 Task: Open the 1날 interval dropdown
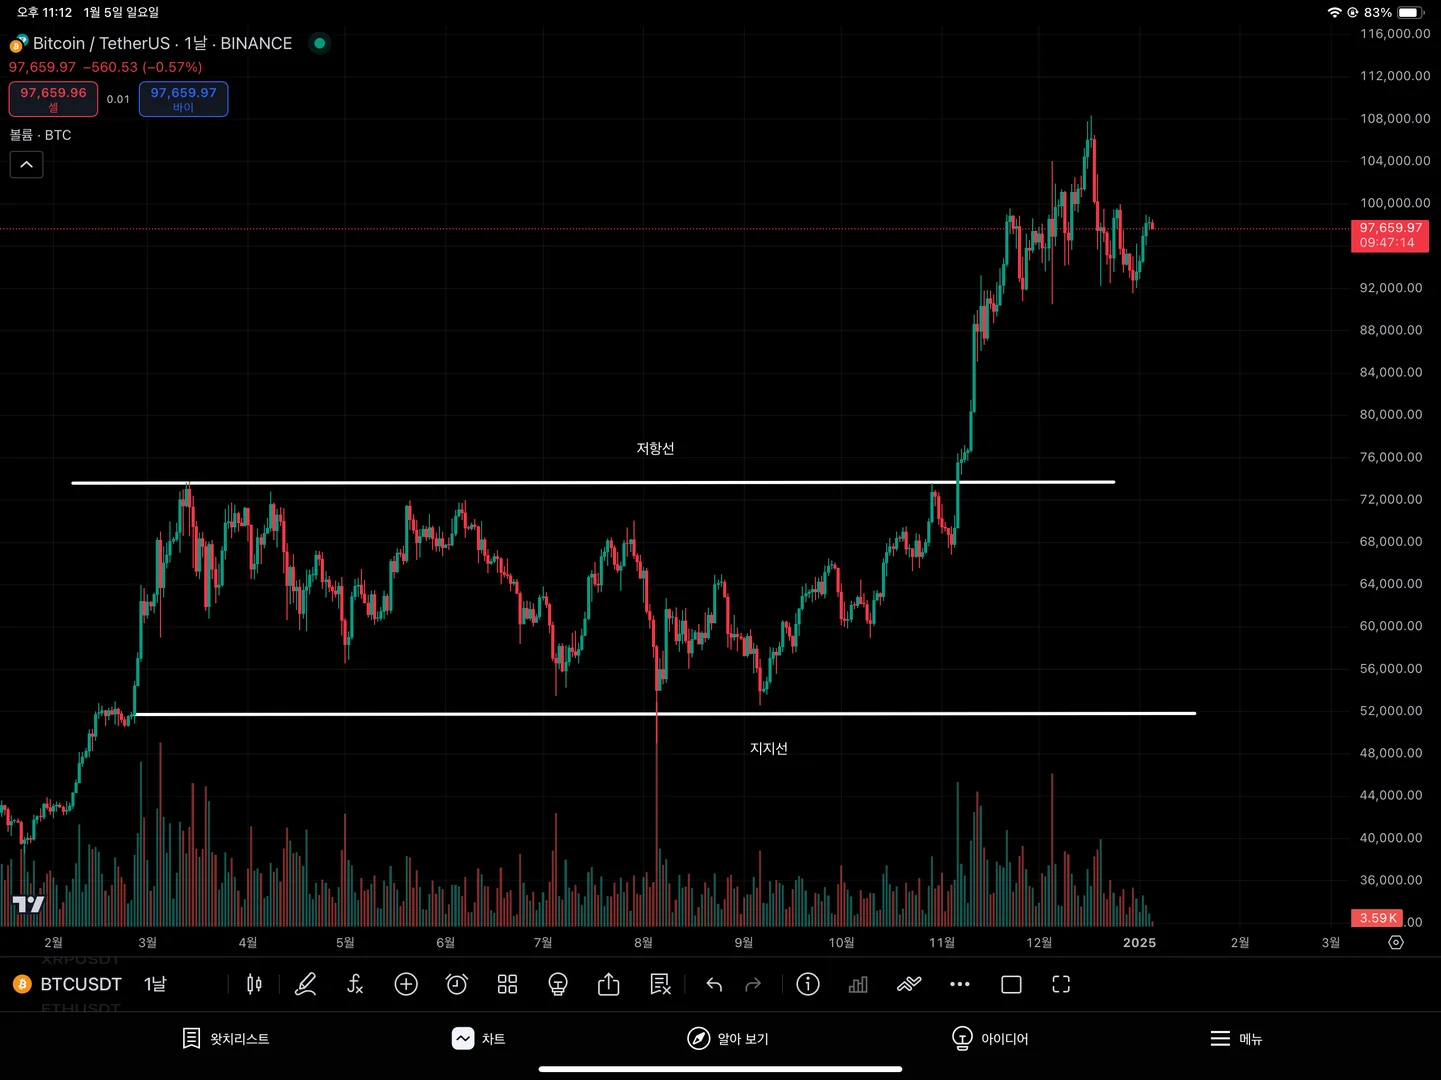155,985
